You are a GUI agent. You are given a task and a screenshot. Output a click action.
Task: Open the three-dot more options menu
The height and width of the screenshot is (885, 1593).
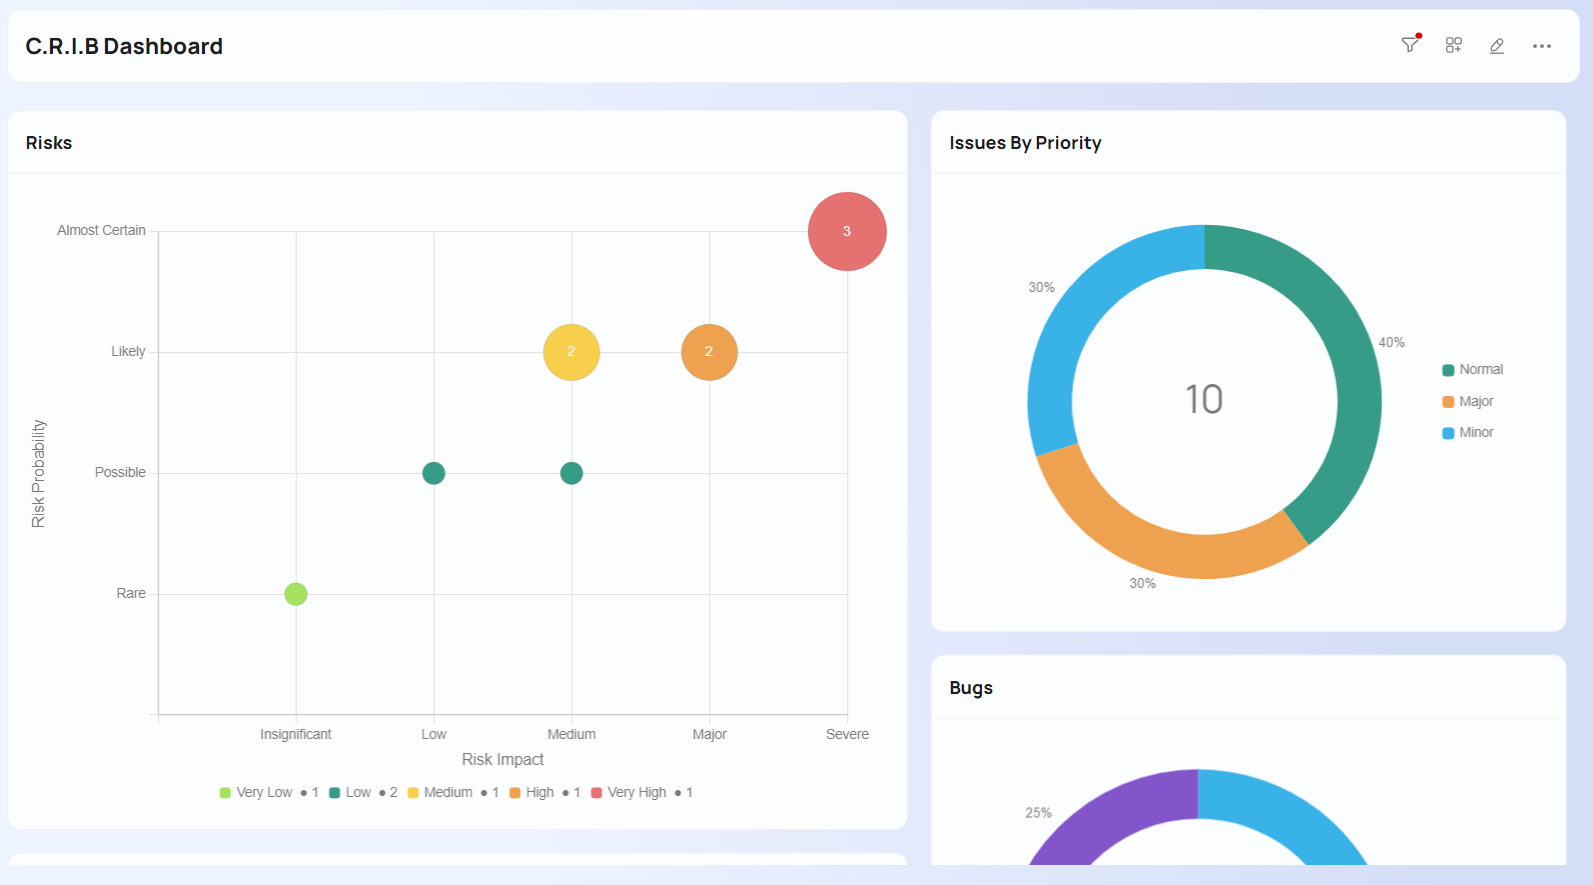[1541, 46]
